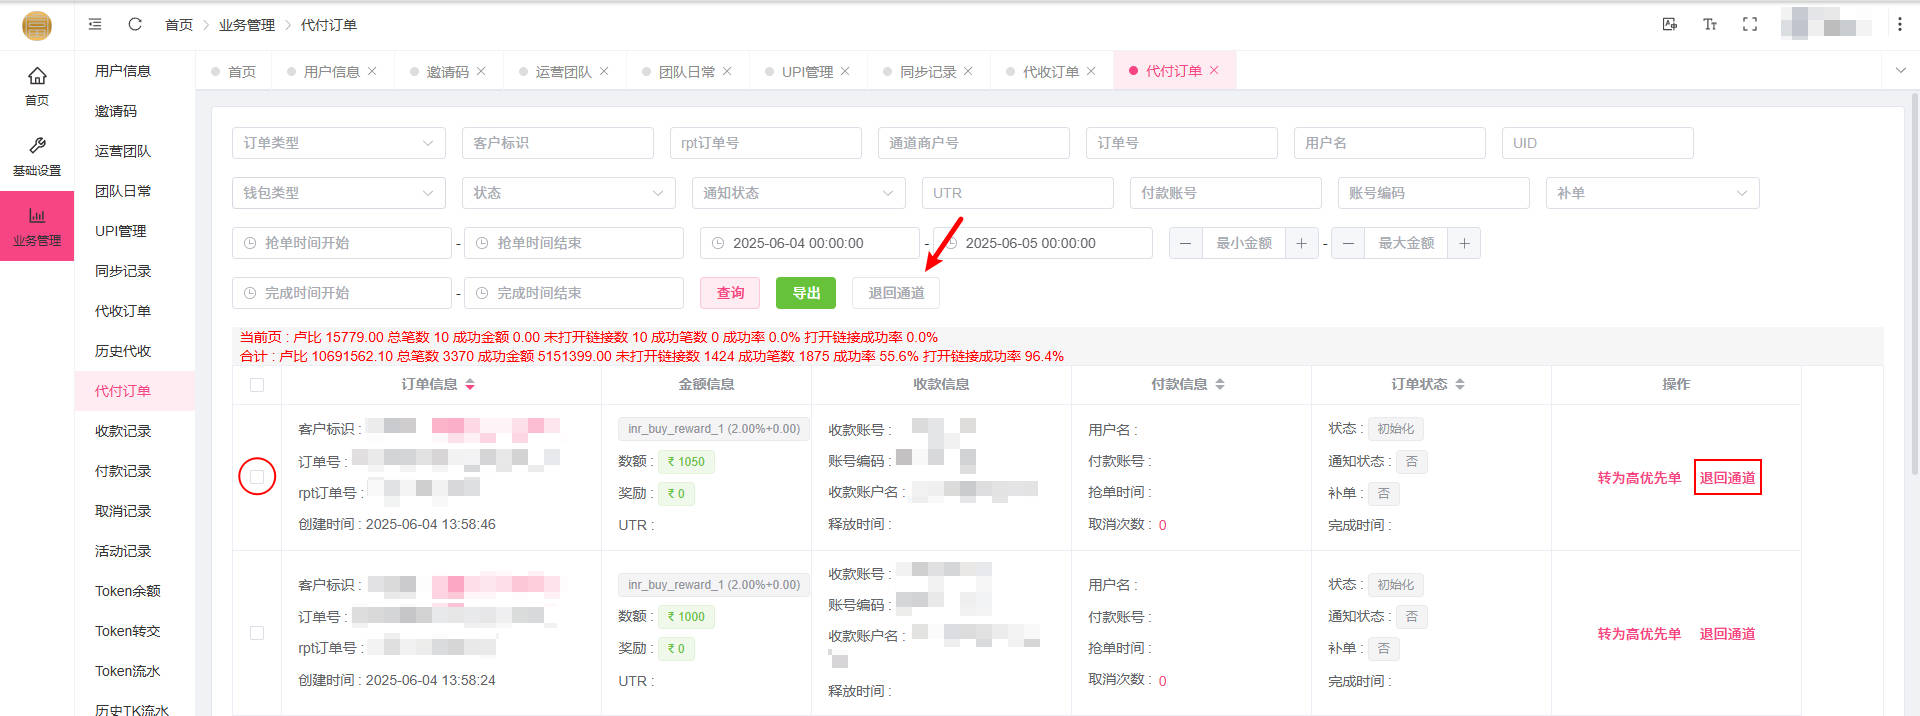
Task: Close the 代收订单 tab
Action: (x=1091, y=71)
